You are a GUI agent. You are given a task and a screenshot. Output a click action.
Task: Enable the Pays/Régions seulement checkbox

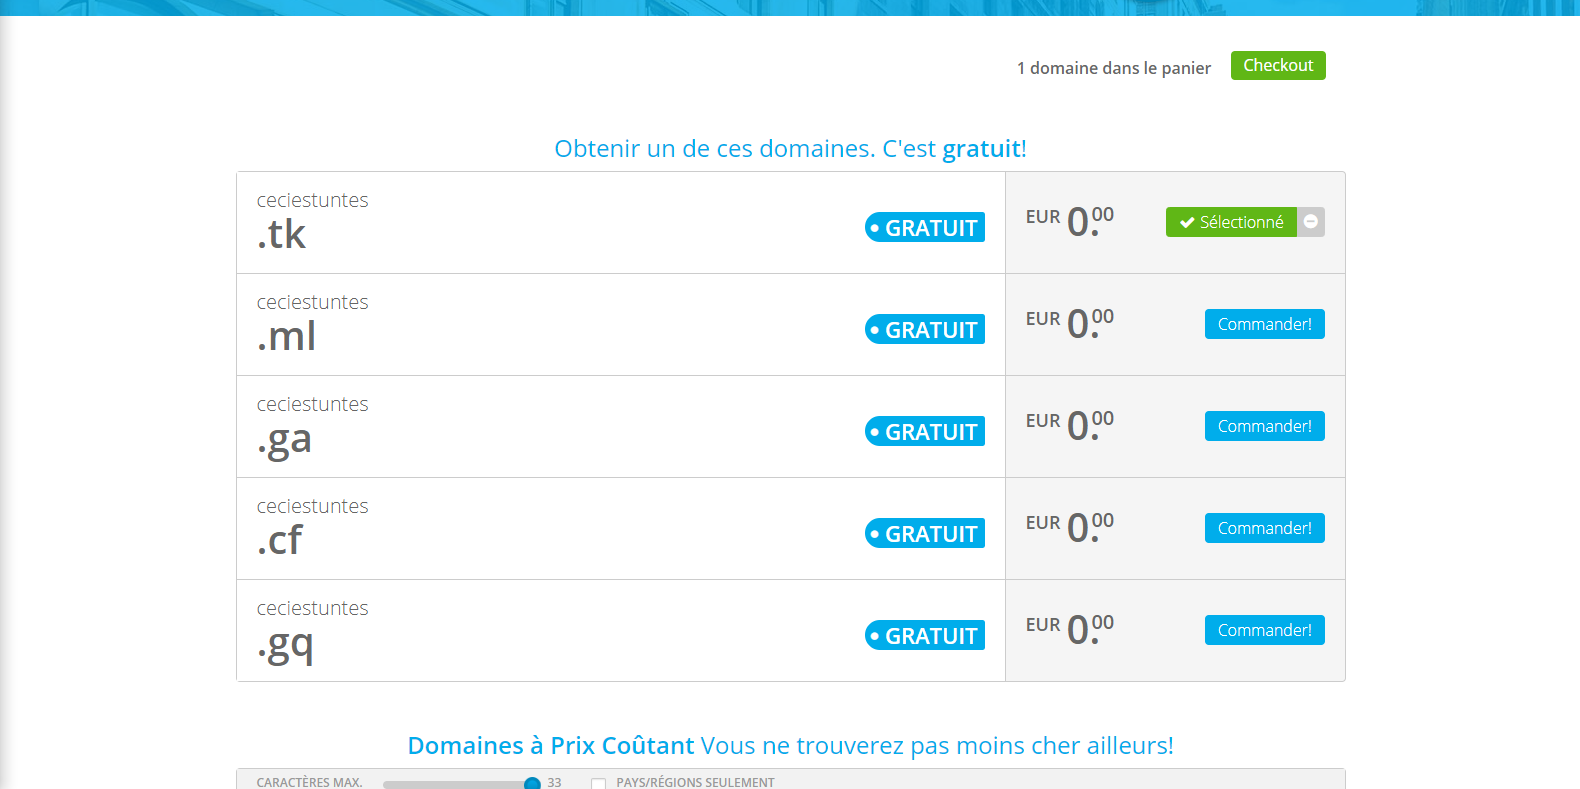click(x=598, y=783)
